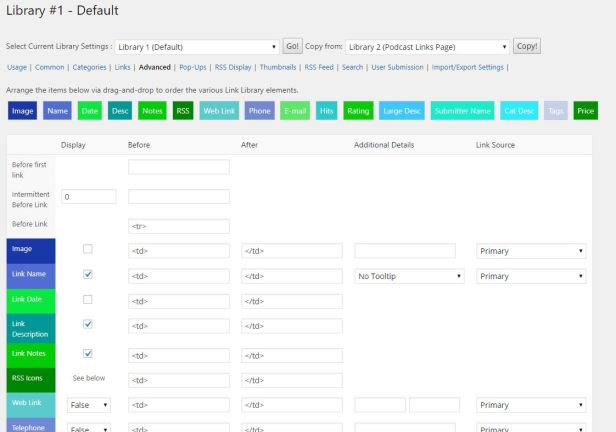The height and width of the screenshot is (432, 616).
Task: Open the Import/Export Settings tab
Action: tap(468, 67)
